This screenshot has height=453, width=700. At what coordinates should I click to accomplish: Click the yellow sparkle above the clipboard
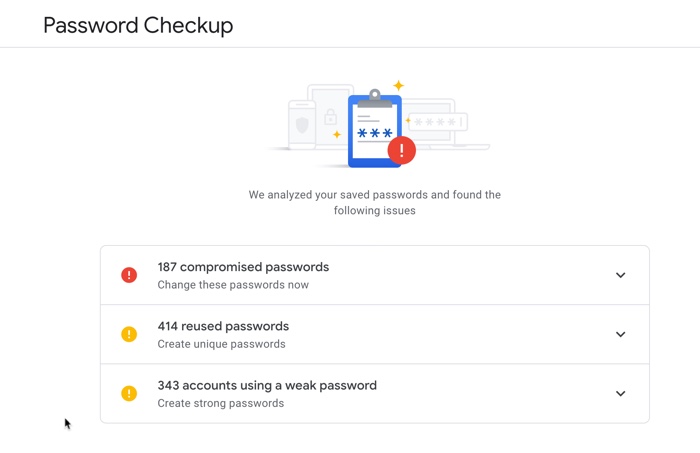pos(398,85)
